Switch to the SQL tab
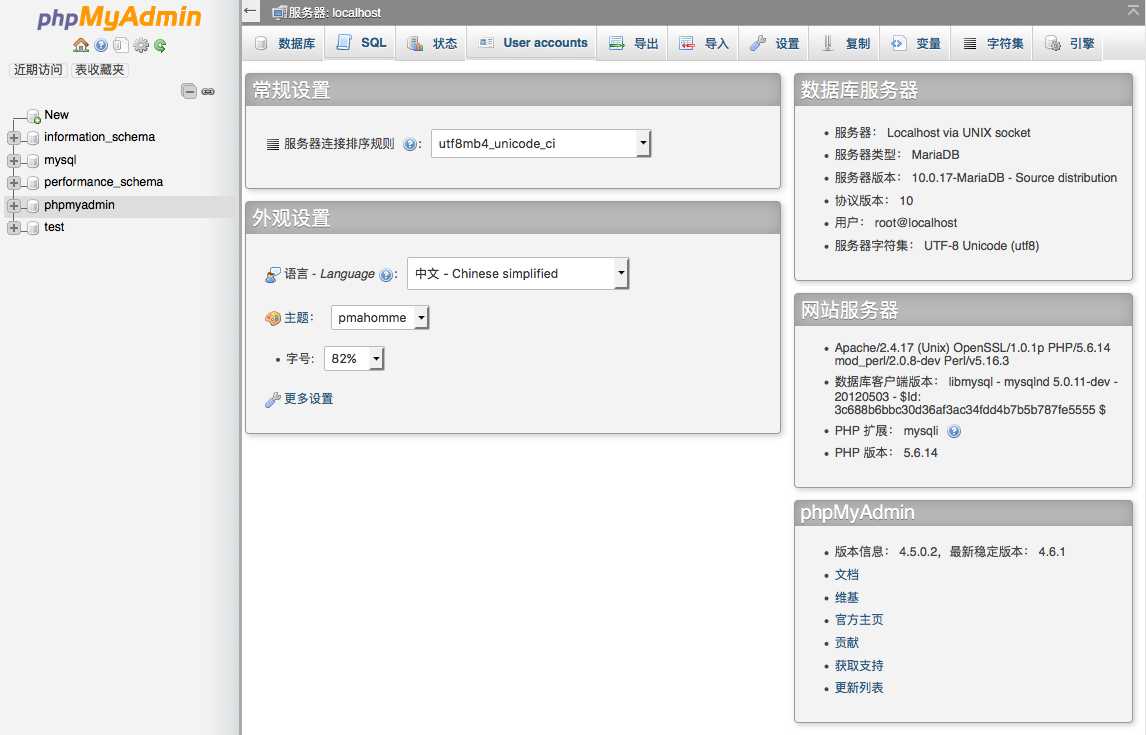 (x=361, y=42)
